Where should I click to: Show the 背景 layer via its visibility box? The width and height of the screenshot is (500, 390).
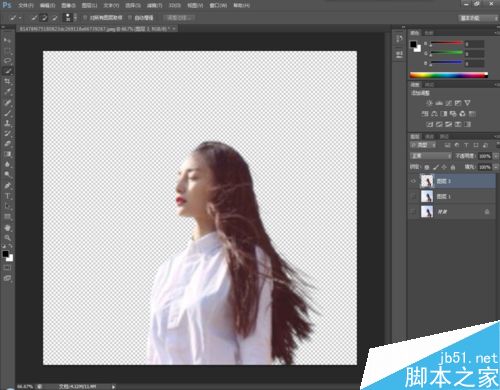(x=413, y=212)
